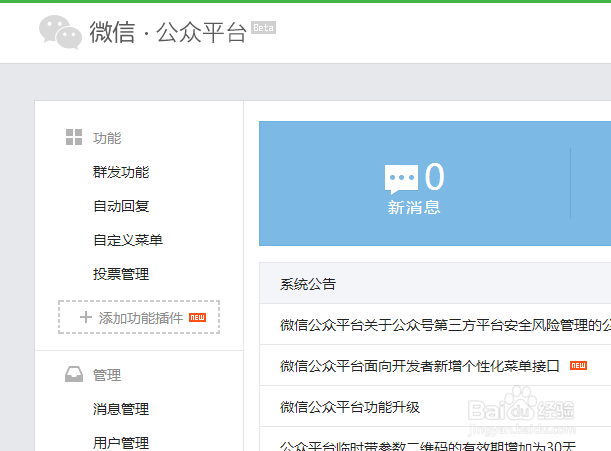Click the Beta badge
This screenshot has width=611, height=451.
[x=263, y=28]
